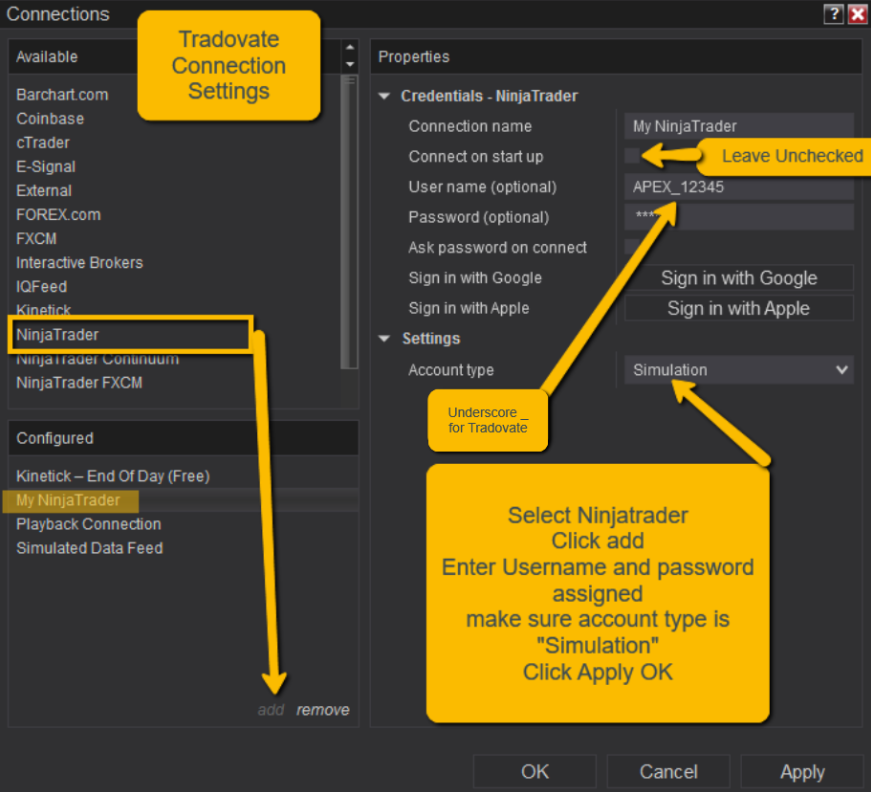Select NinjaTrader Continuum in Available list
The image size is (871, 792).
coord(98,359)
